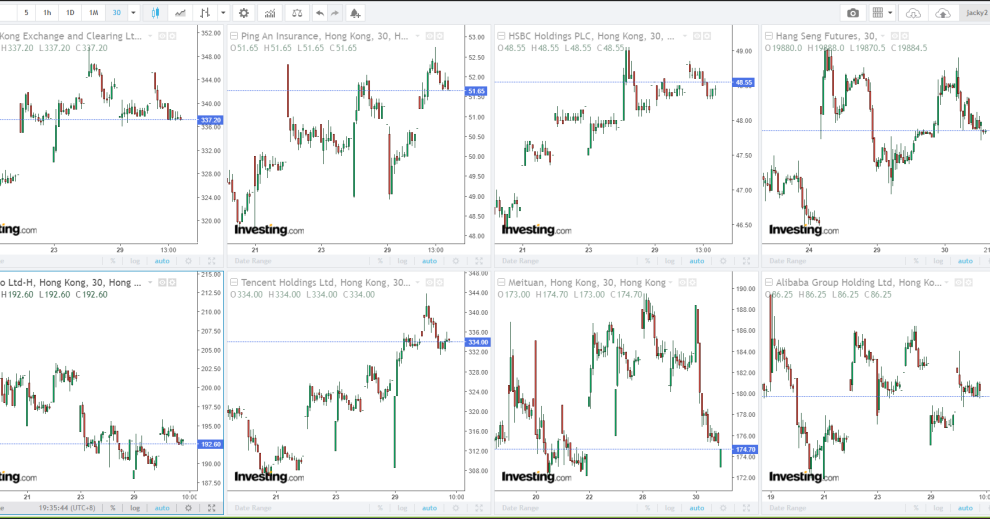Maximize the Meituan chart pane

(746, 508)
